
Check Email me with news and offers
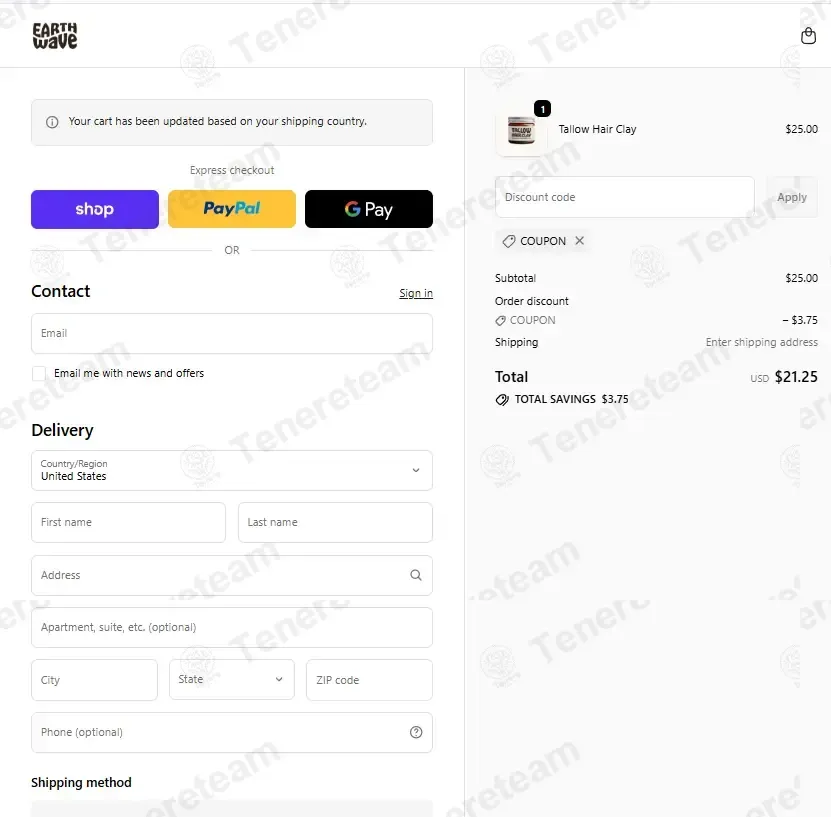pos(39,374)
